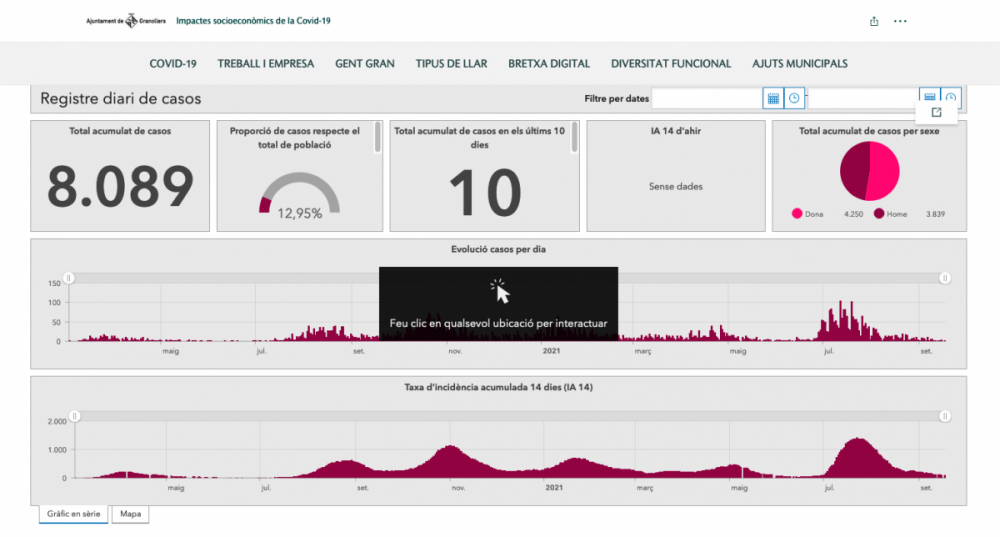Screen dimensions: 1000x537
Task: Select the BRETXA DIGITAL tab
Action: (549, 64)
